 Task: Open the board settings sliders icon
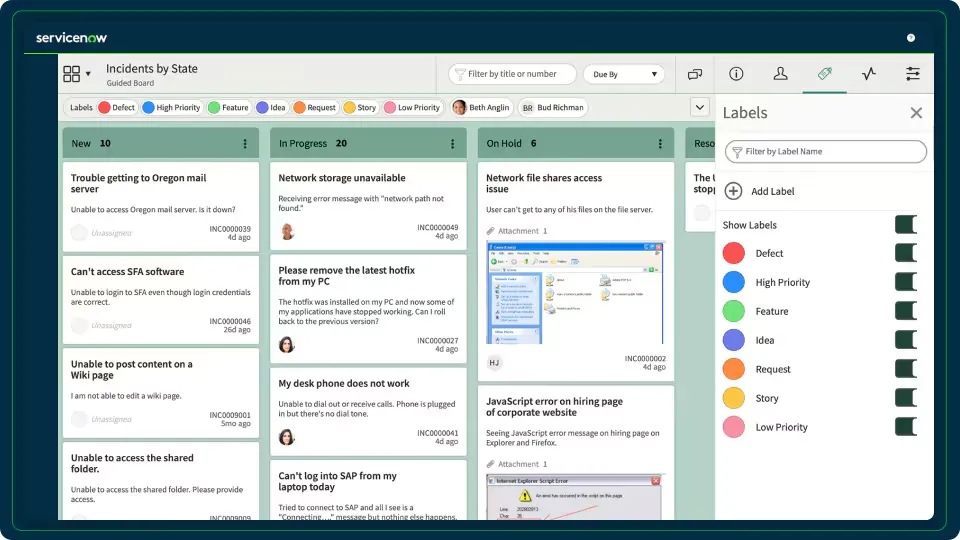(x=912, y=74)
